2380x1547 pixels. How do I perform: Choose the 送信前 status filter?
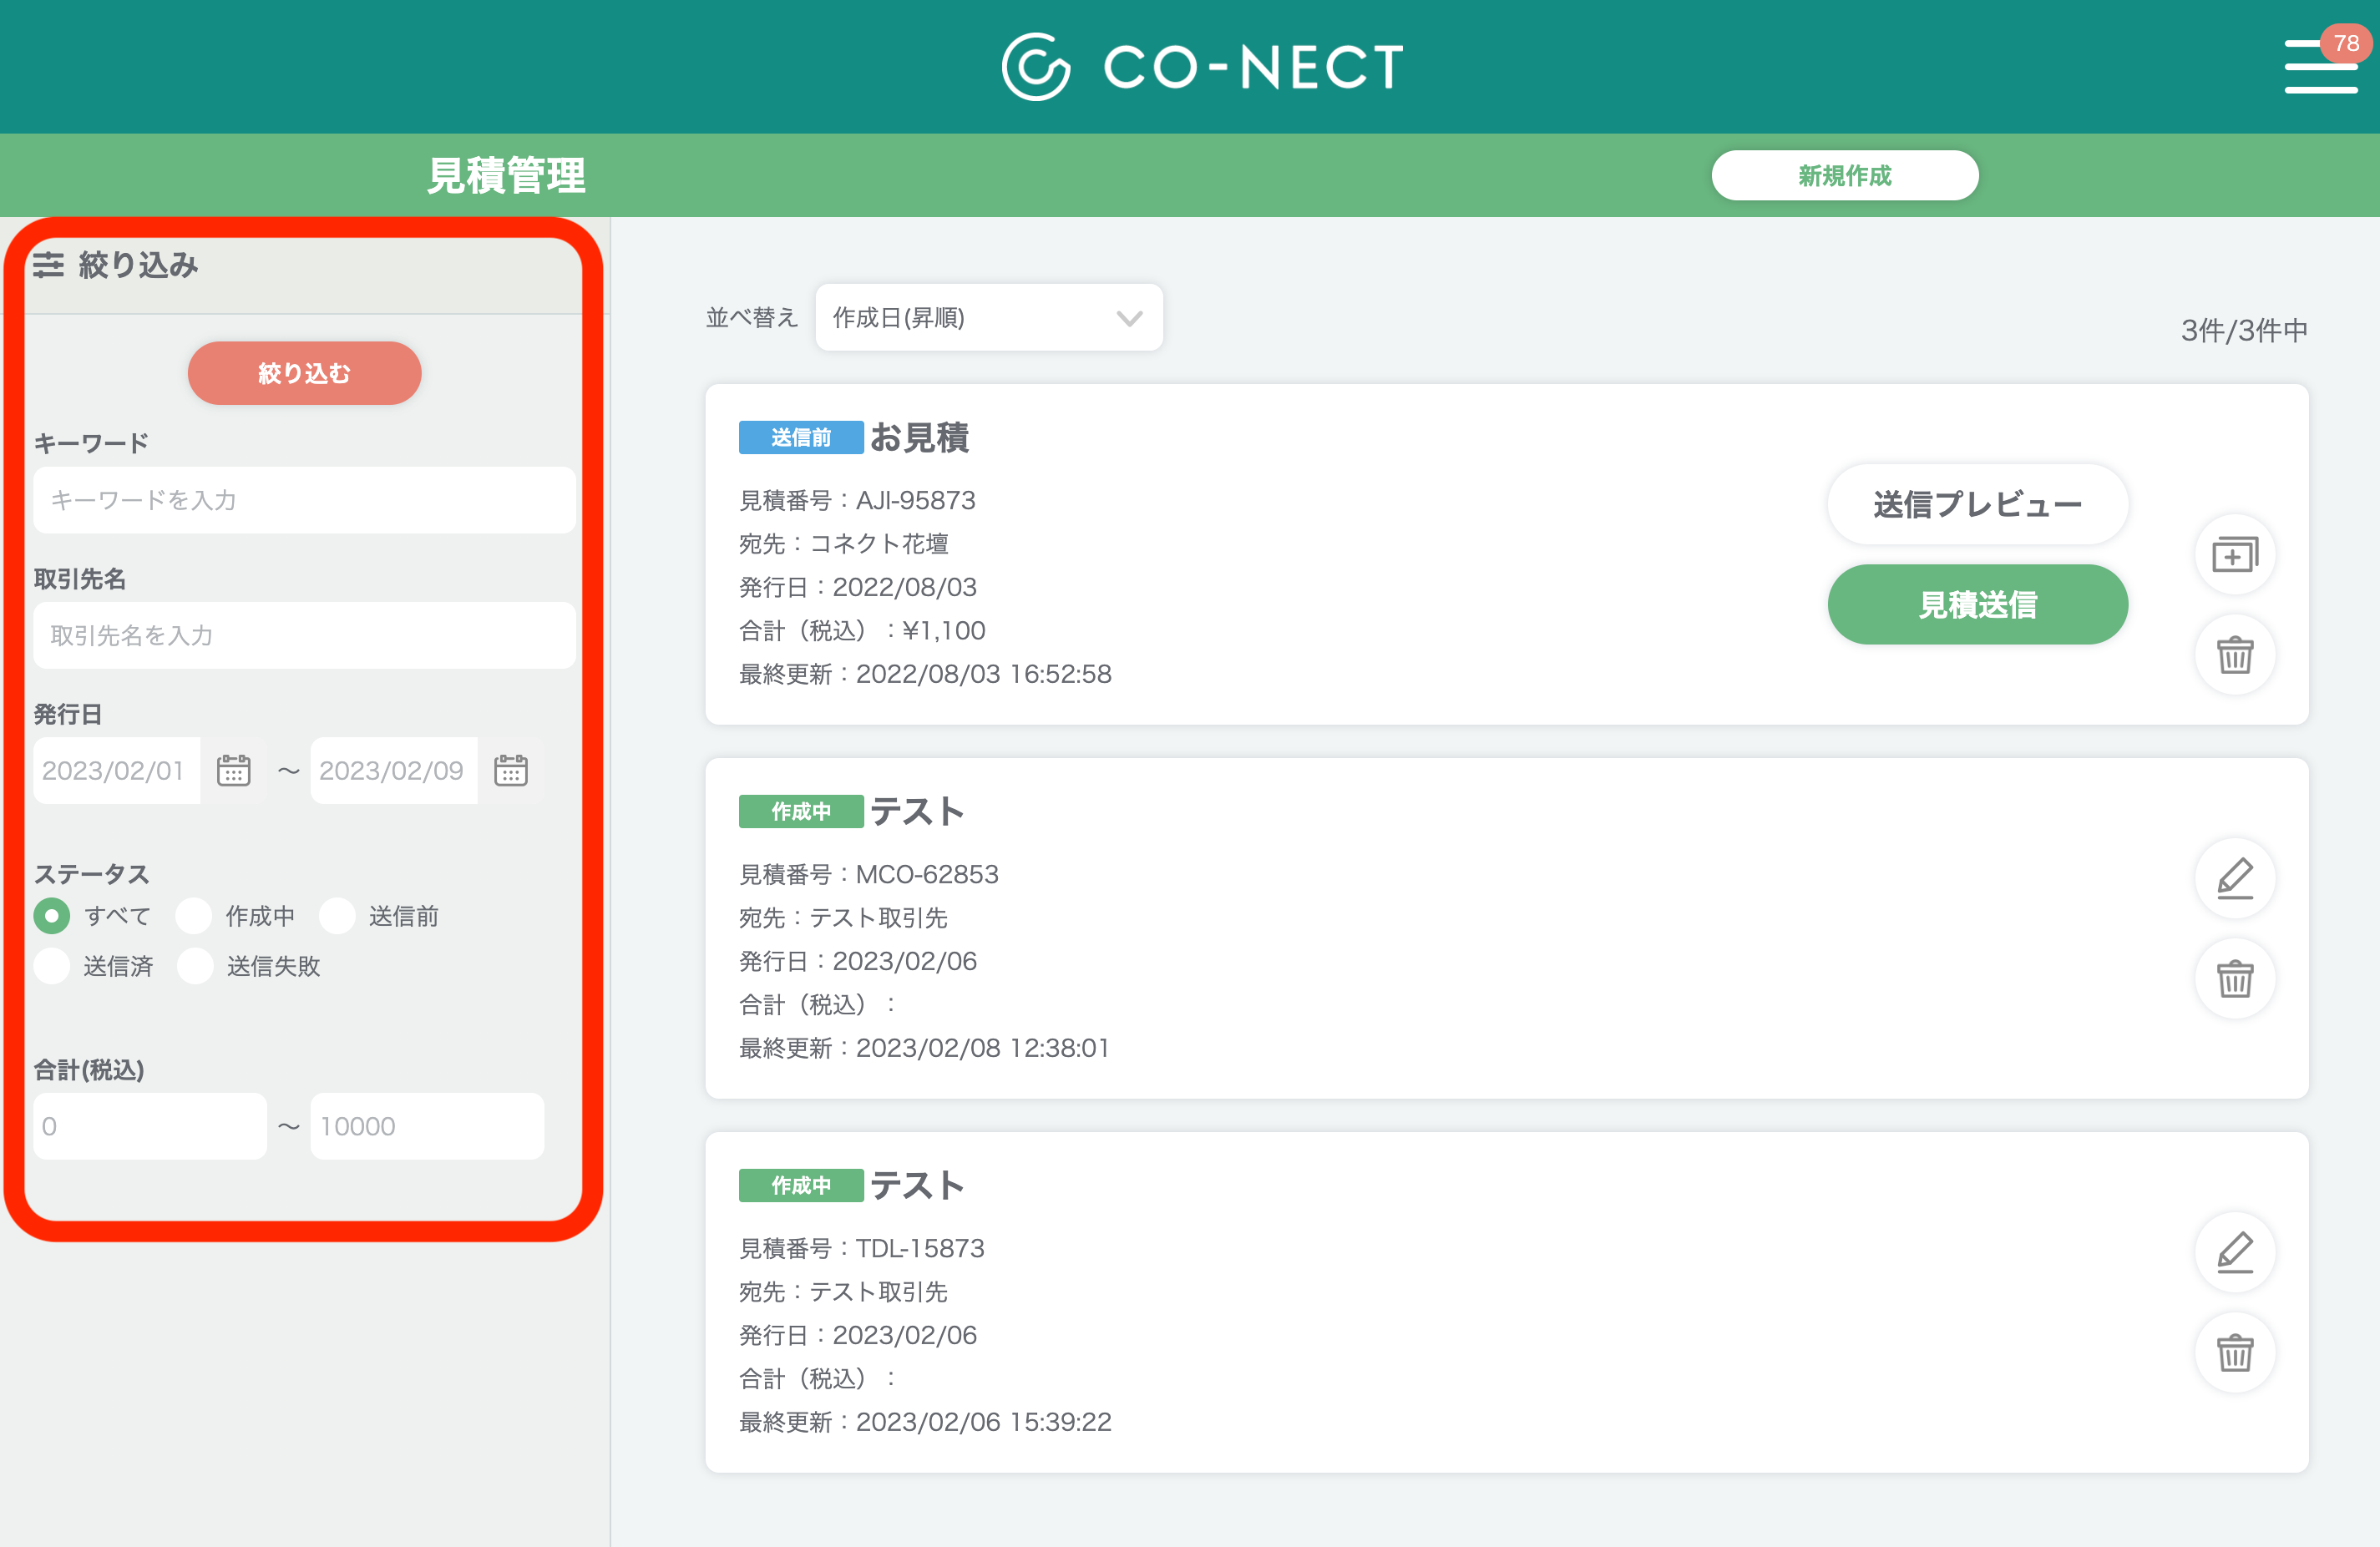pos(338,916)
